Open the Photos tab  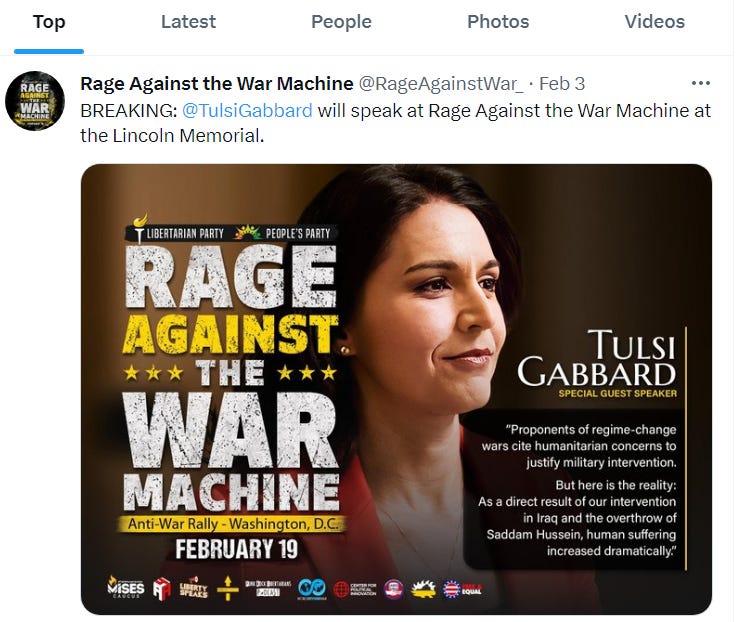(x=498, y=22)
